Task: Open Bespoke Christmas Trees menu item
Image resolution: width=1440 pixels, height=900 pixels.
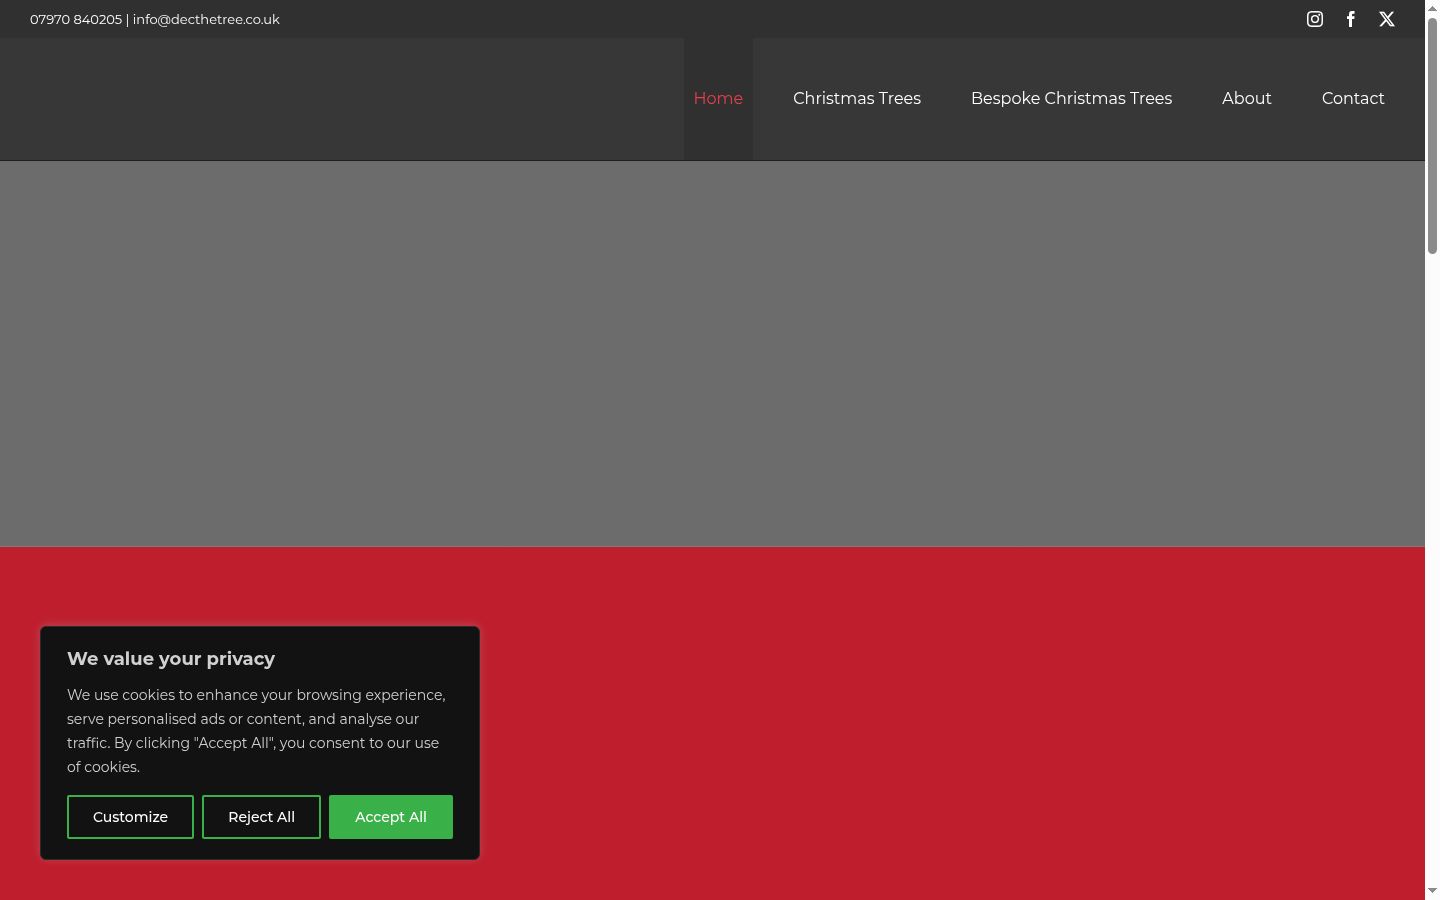Action: (x=1071, y=98)
